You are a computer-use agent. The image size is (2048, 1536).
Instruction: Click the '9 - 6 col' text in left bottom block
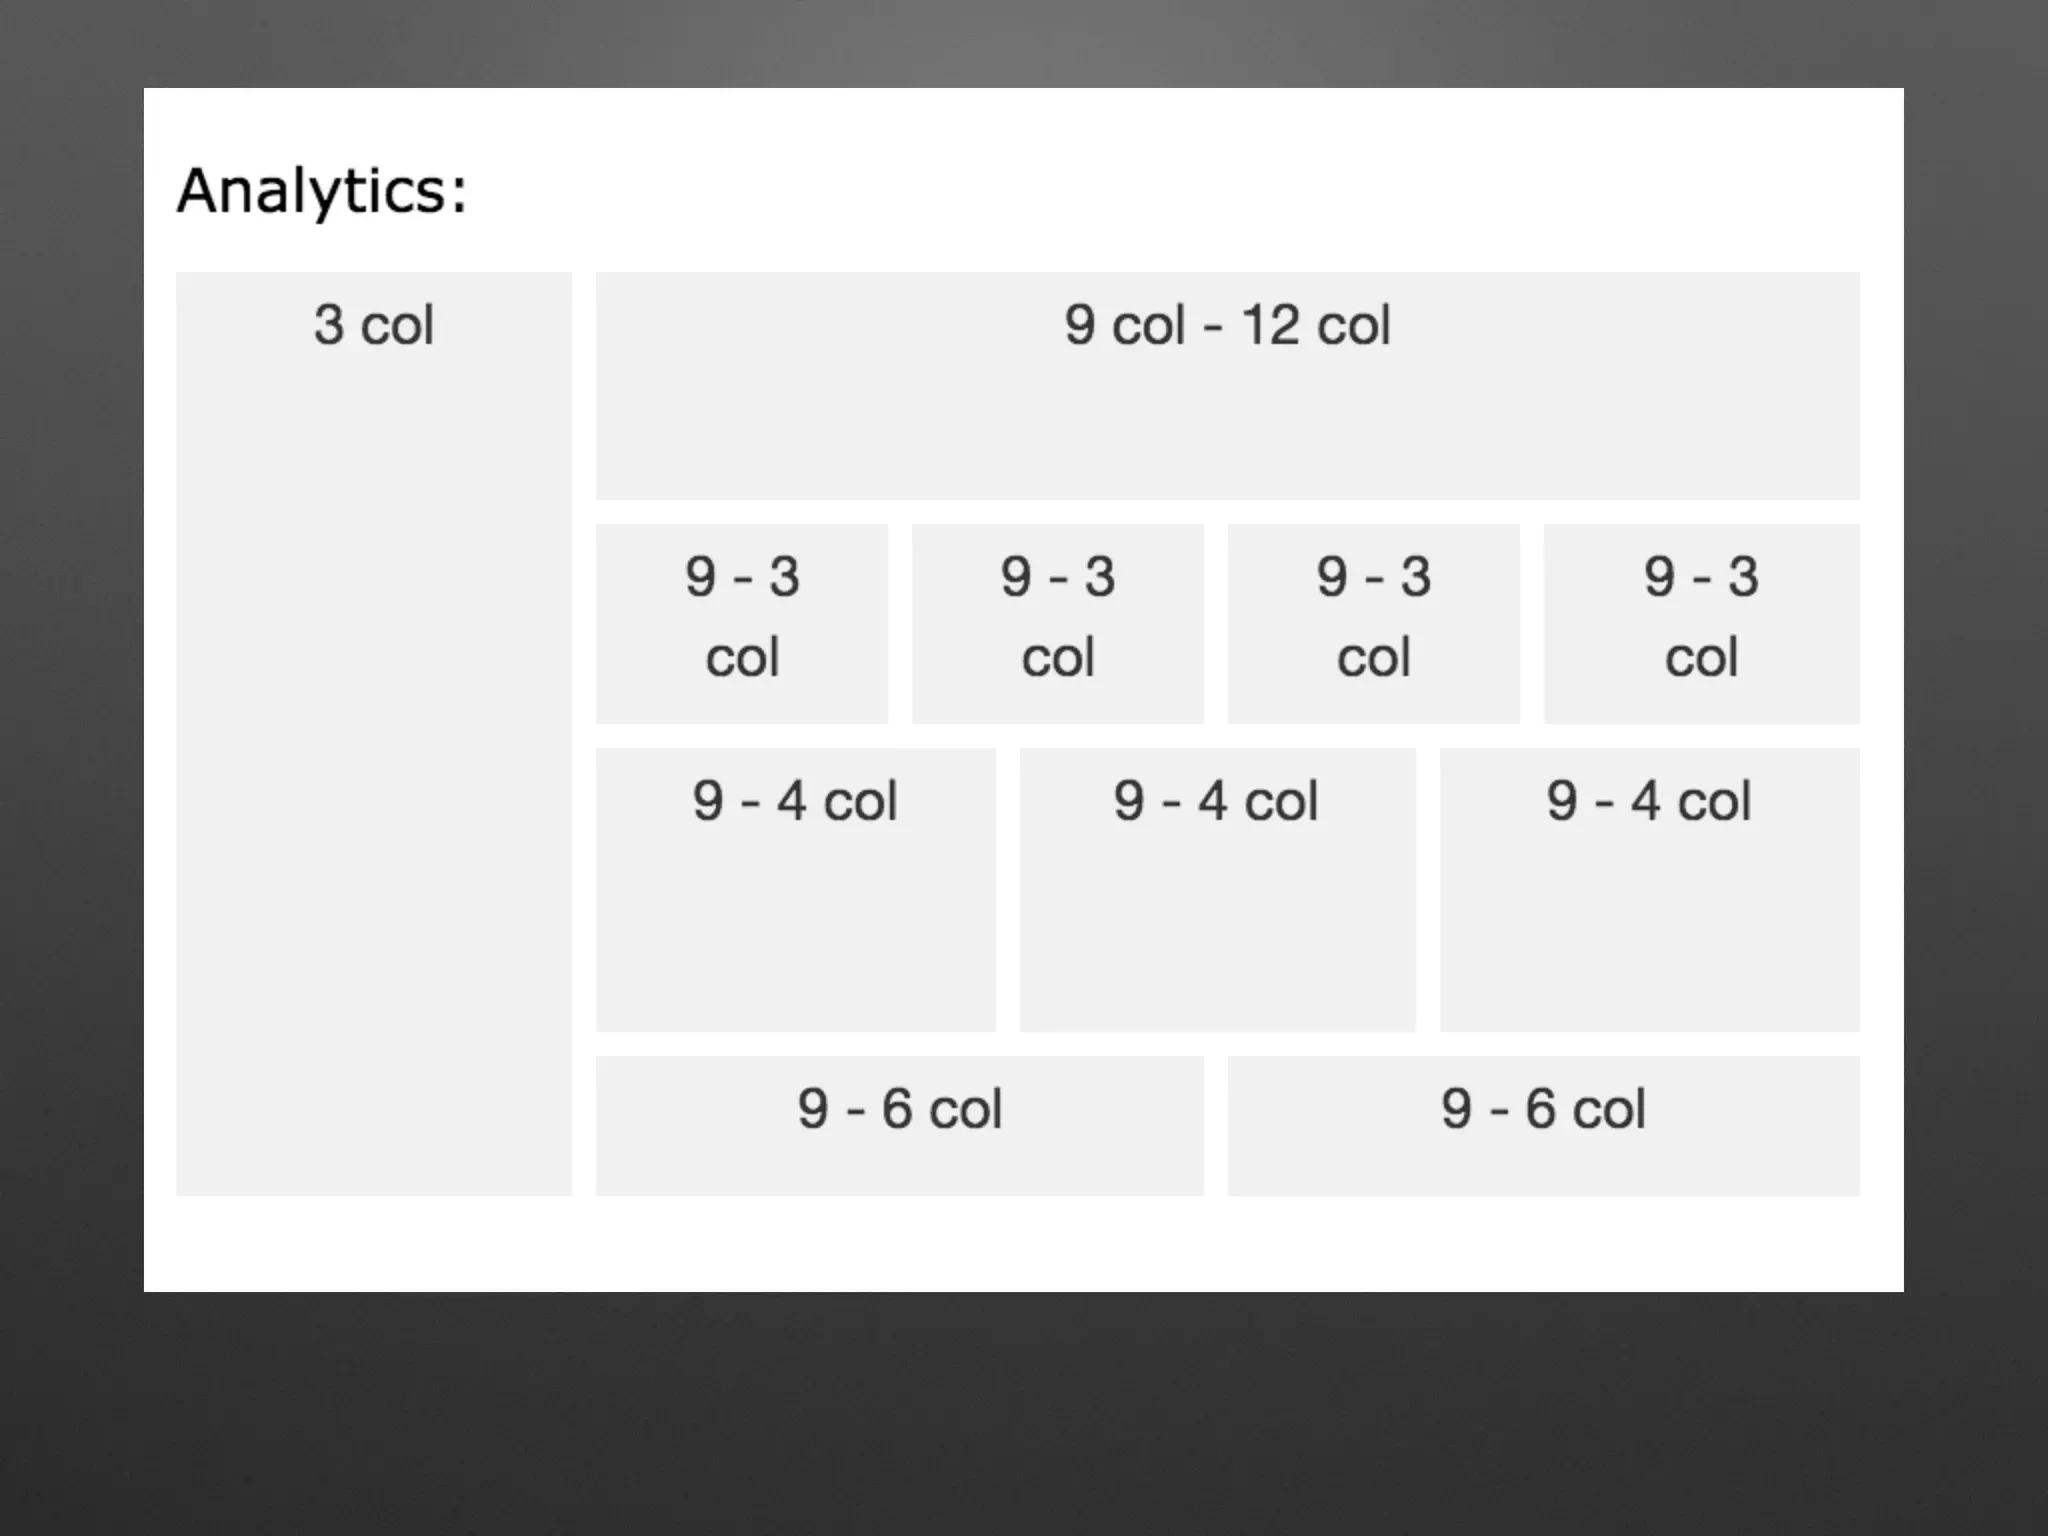(899, 1109)
